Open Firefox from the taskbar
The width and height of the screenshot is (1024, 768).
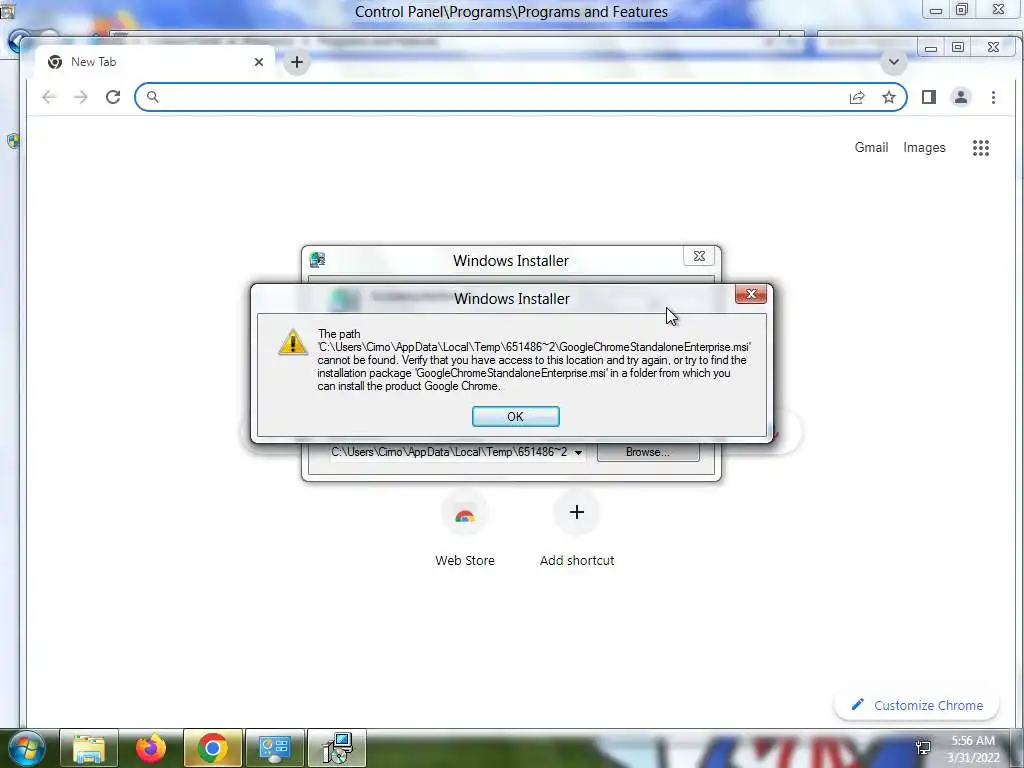151,748
